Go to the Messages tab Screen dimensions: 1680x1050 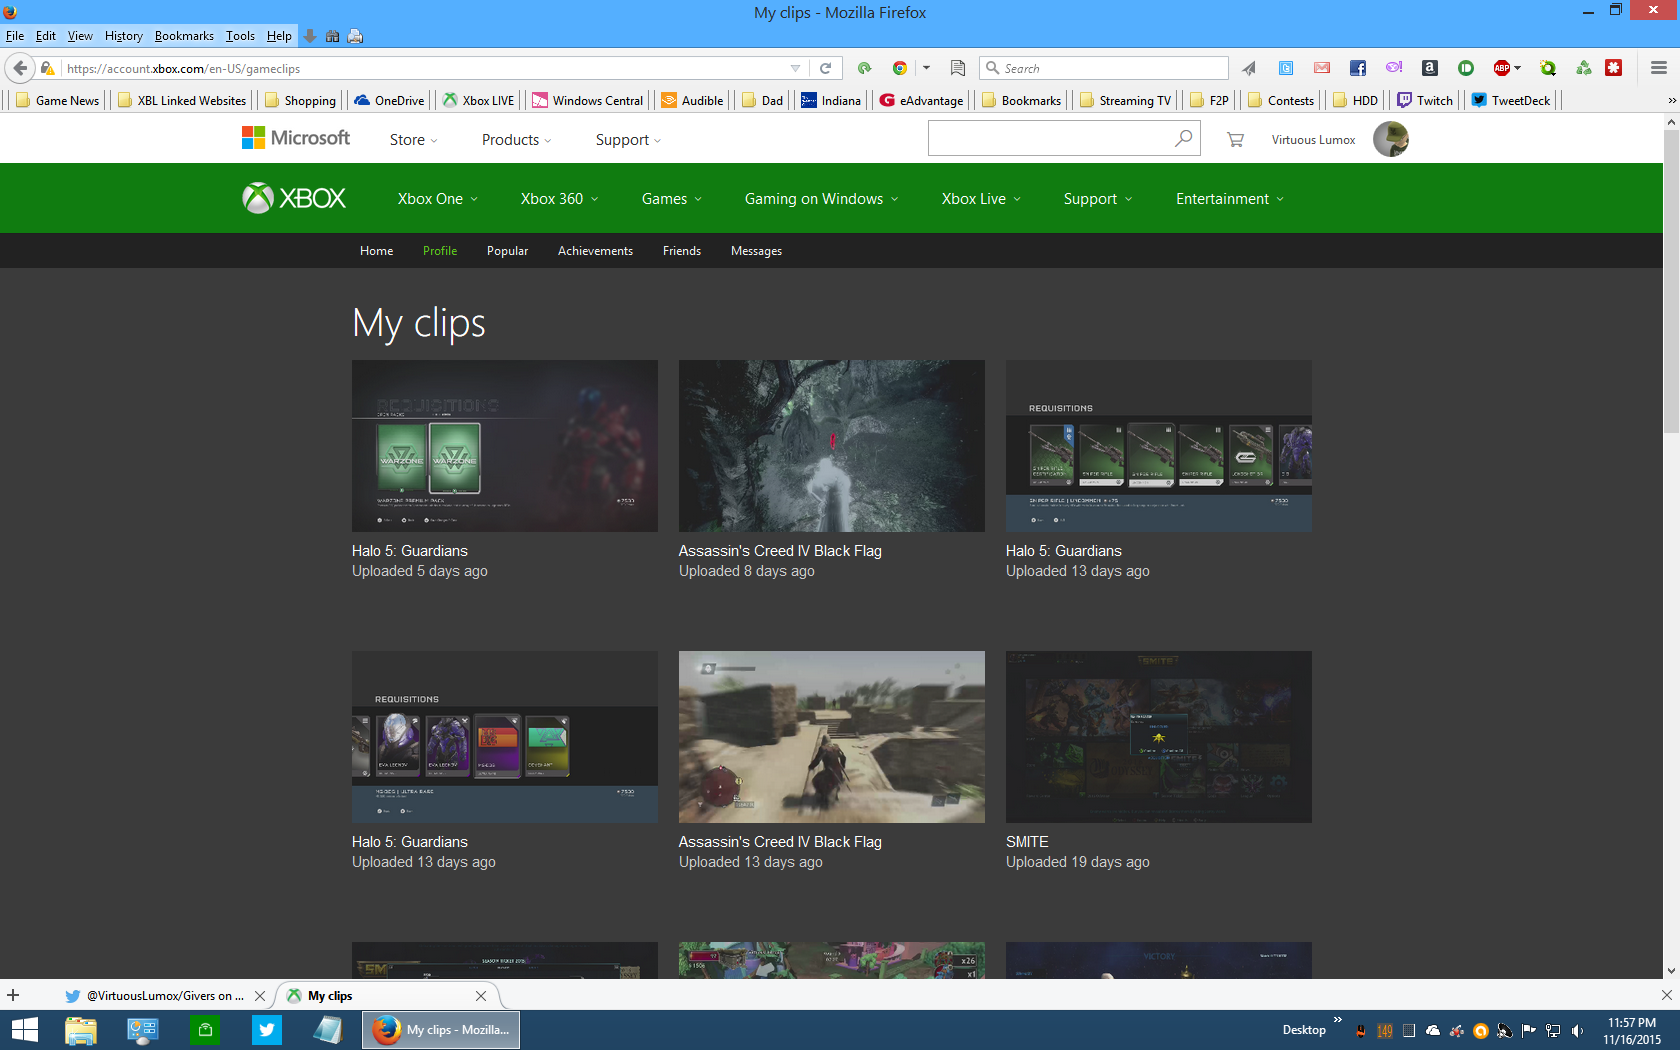pyautogui.click(x=756, y=251)
